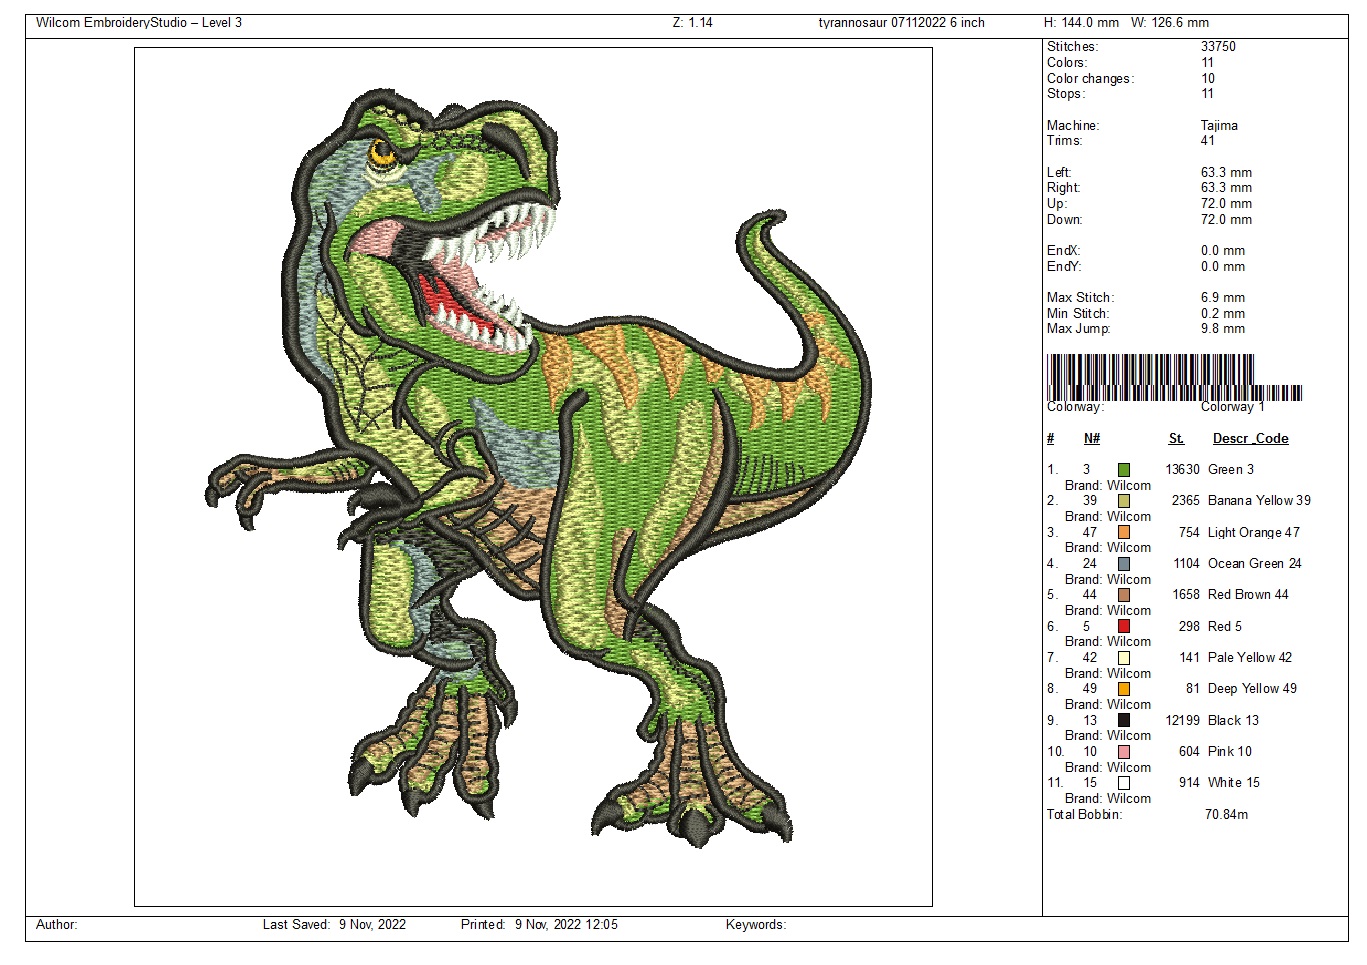Click the Trims value '41'
Viewport: 1367px width, 965px height.
point(1208,141)
